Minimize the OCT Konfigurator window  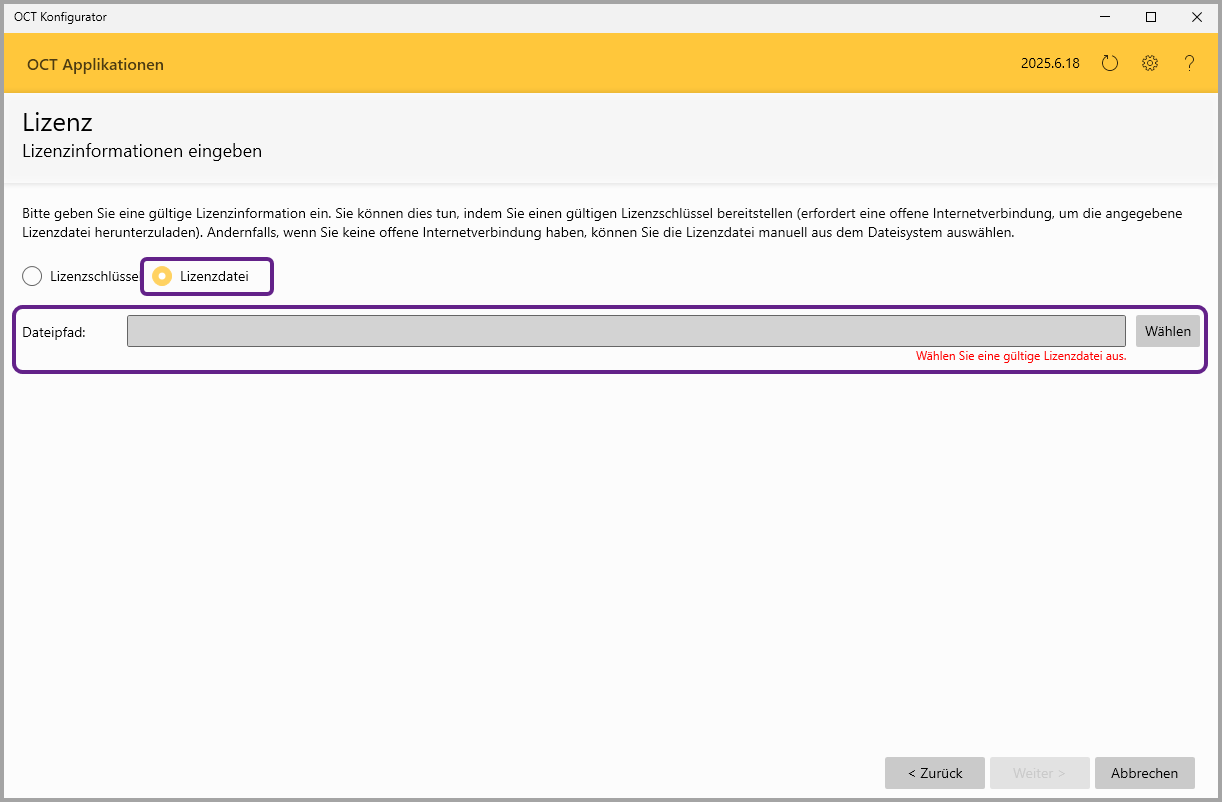click(x=1105, y=17)
